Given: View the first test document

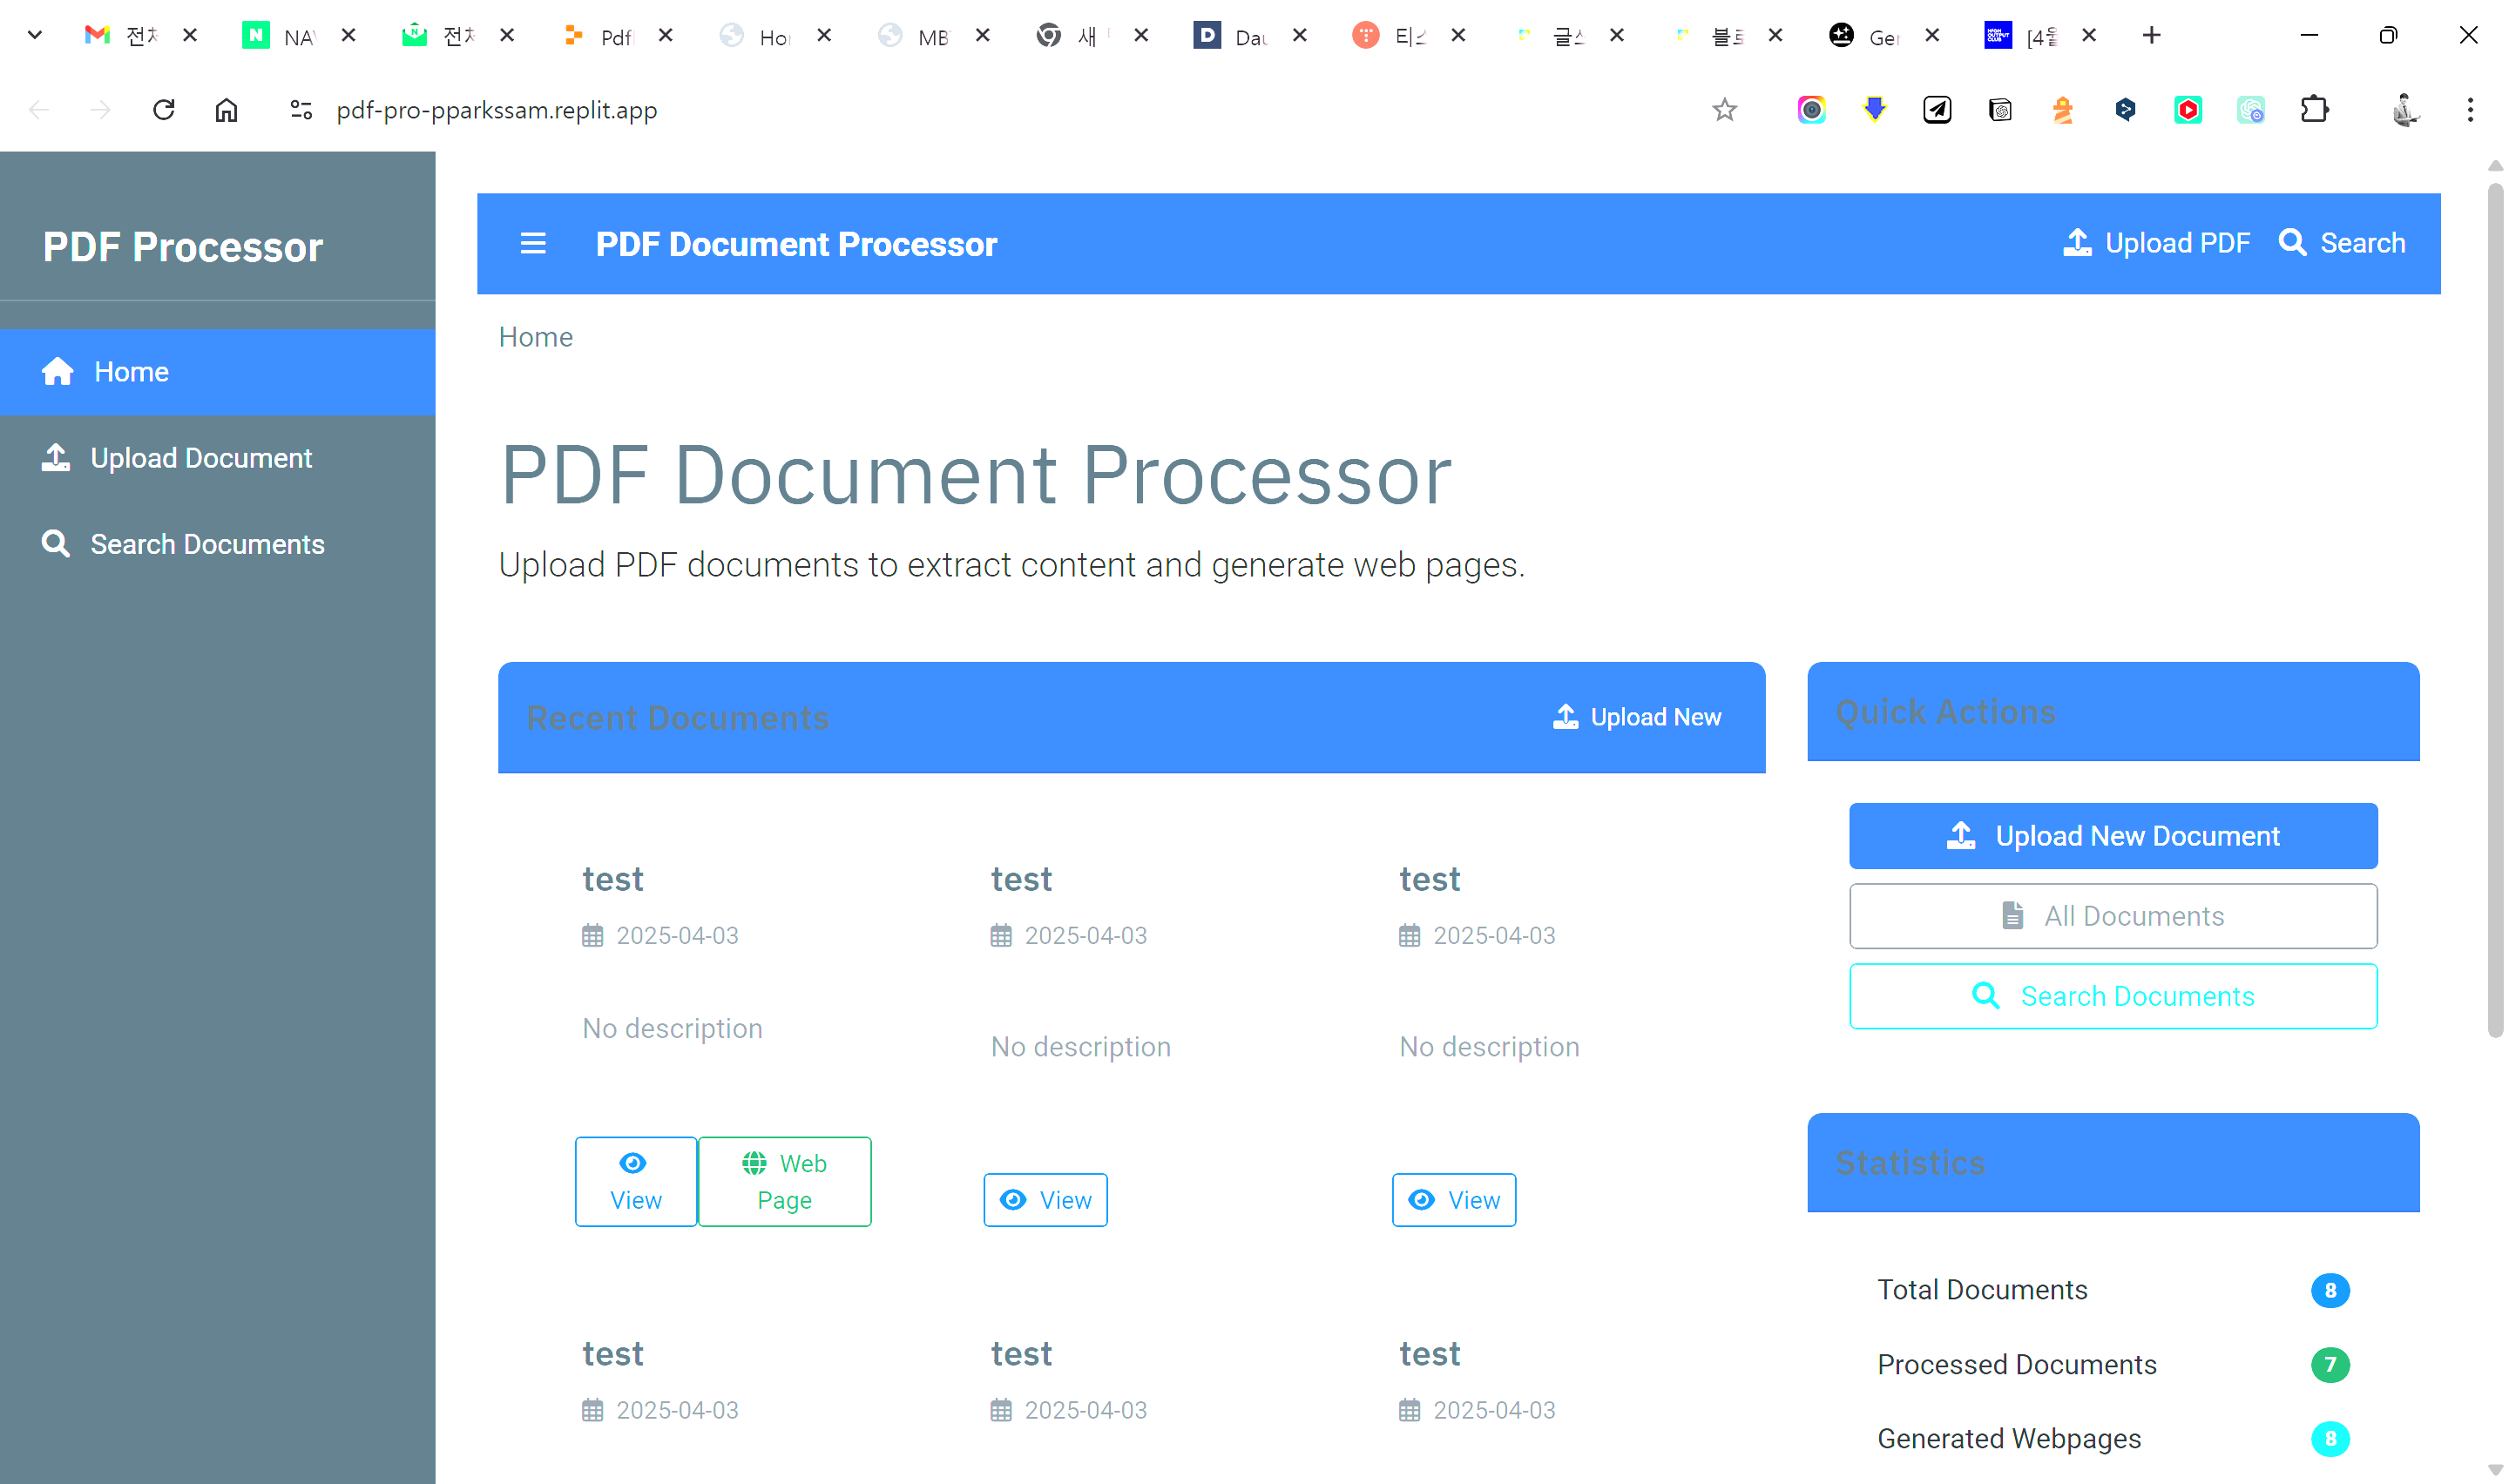Looking at the screenshot, I should 635,1182.
